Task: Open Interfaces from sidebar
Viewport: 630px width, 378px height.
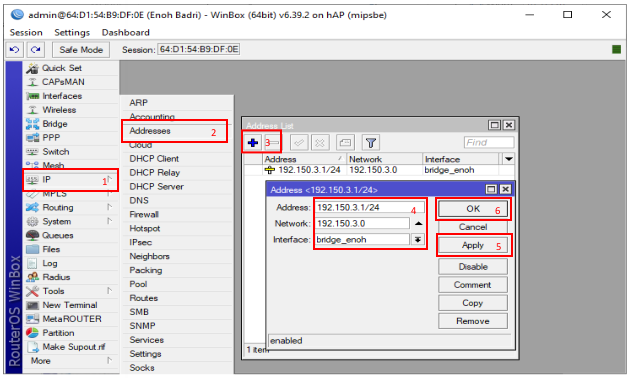Action: point(71,96)
